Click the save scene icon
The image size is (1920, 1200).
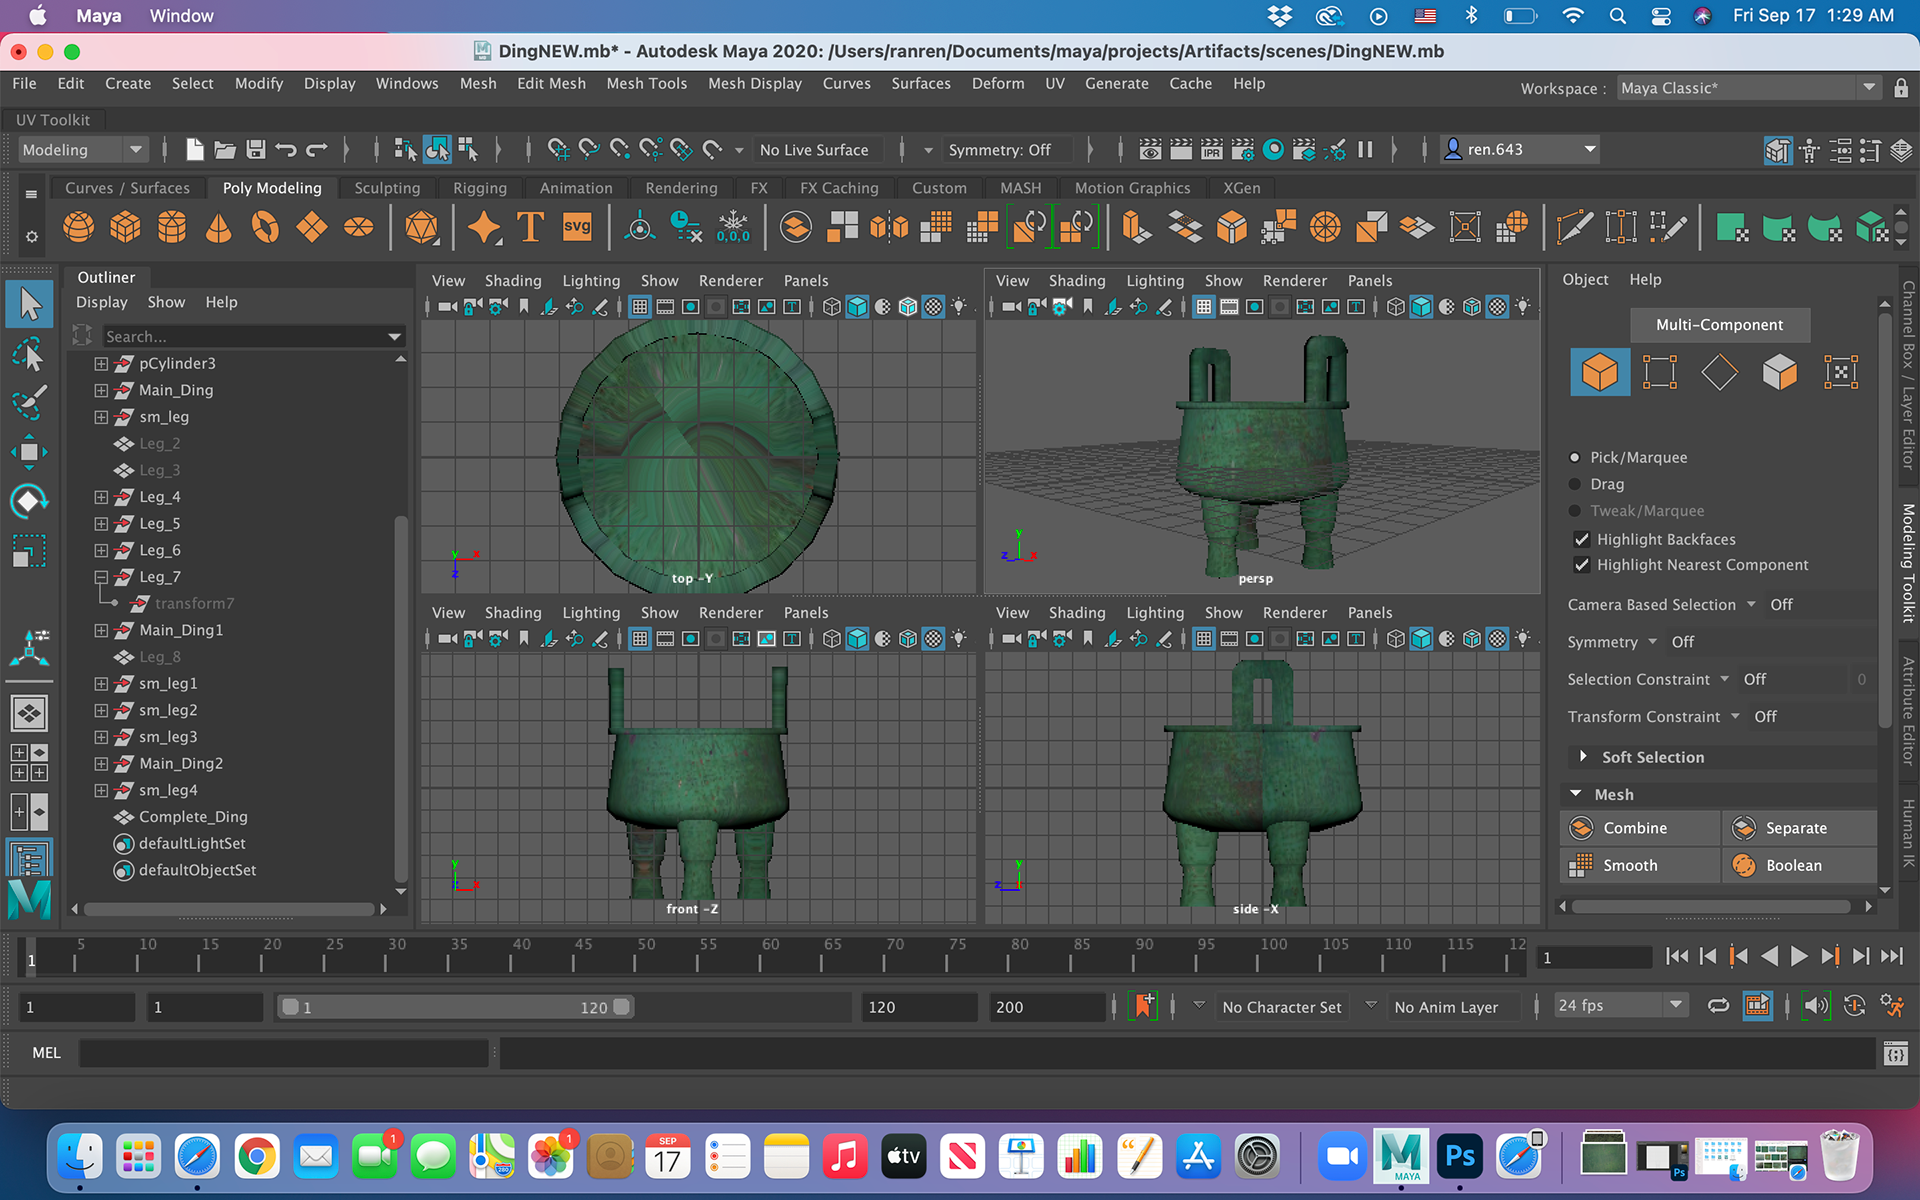click(256, 150)
